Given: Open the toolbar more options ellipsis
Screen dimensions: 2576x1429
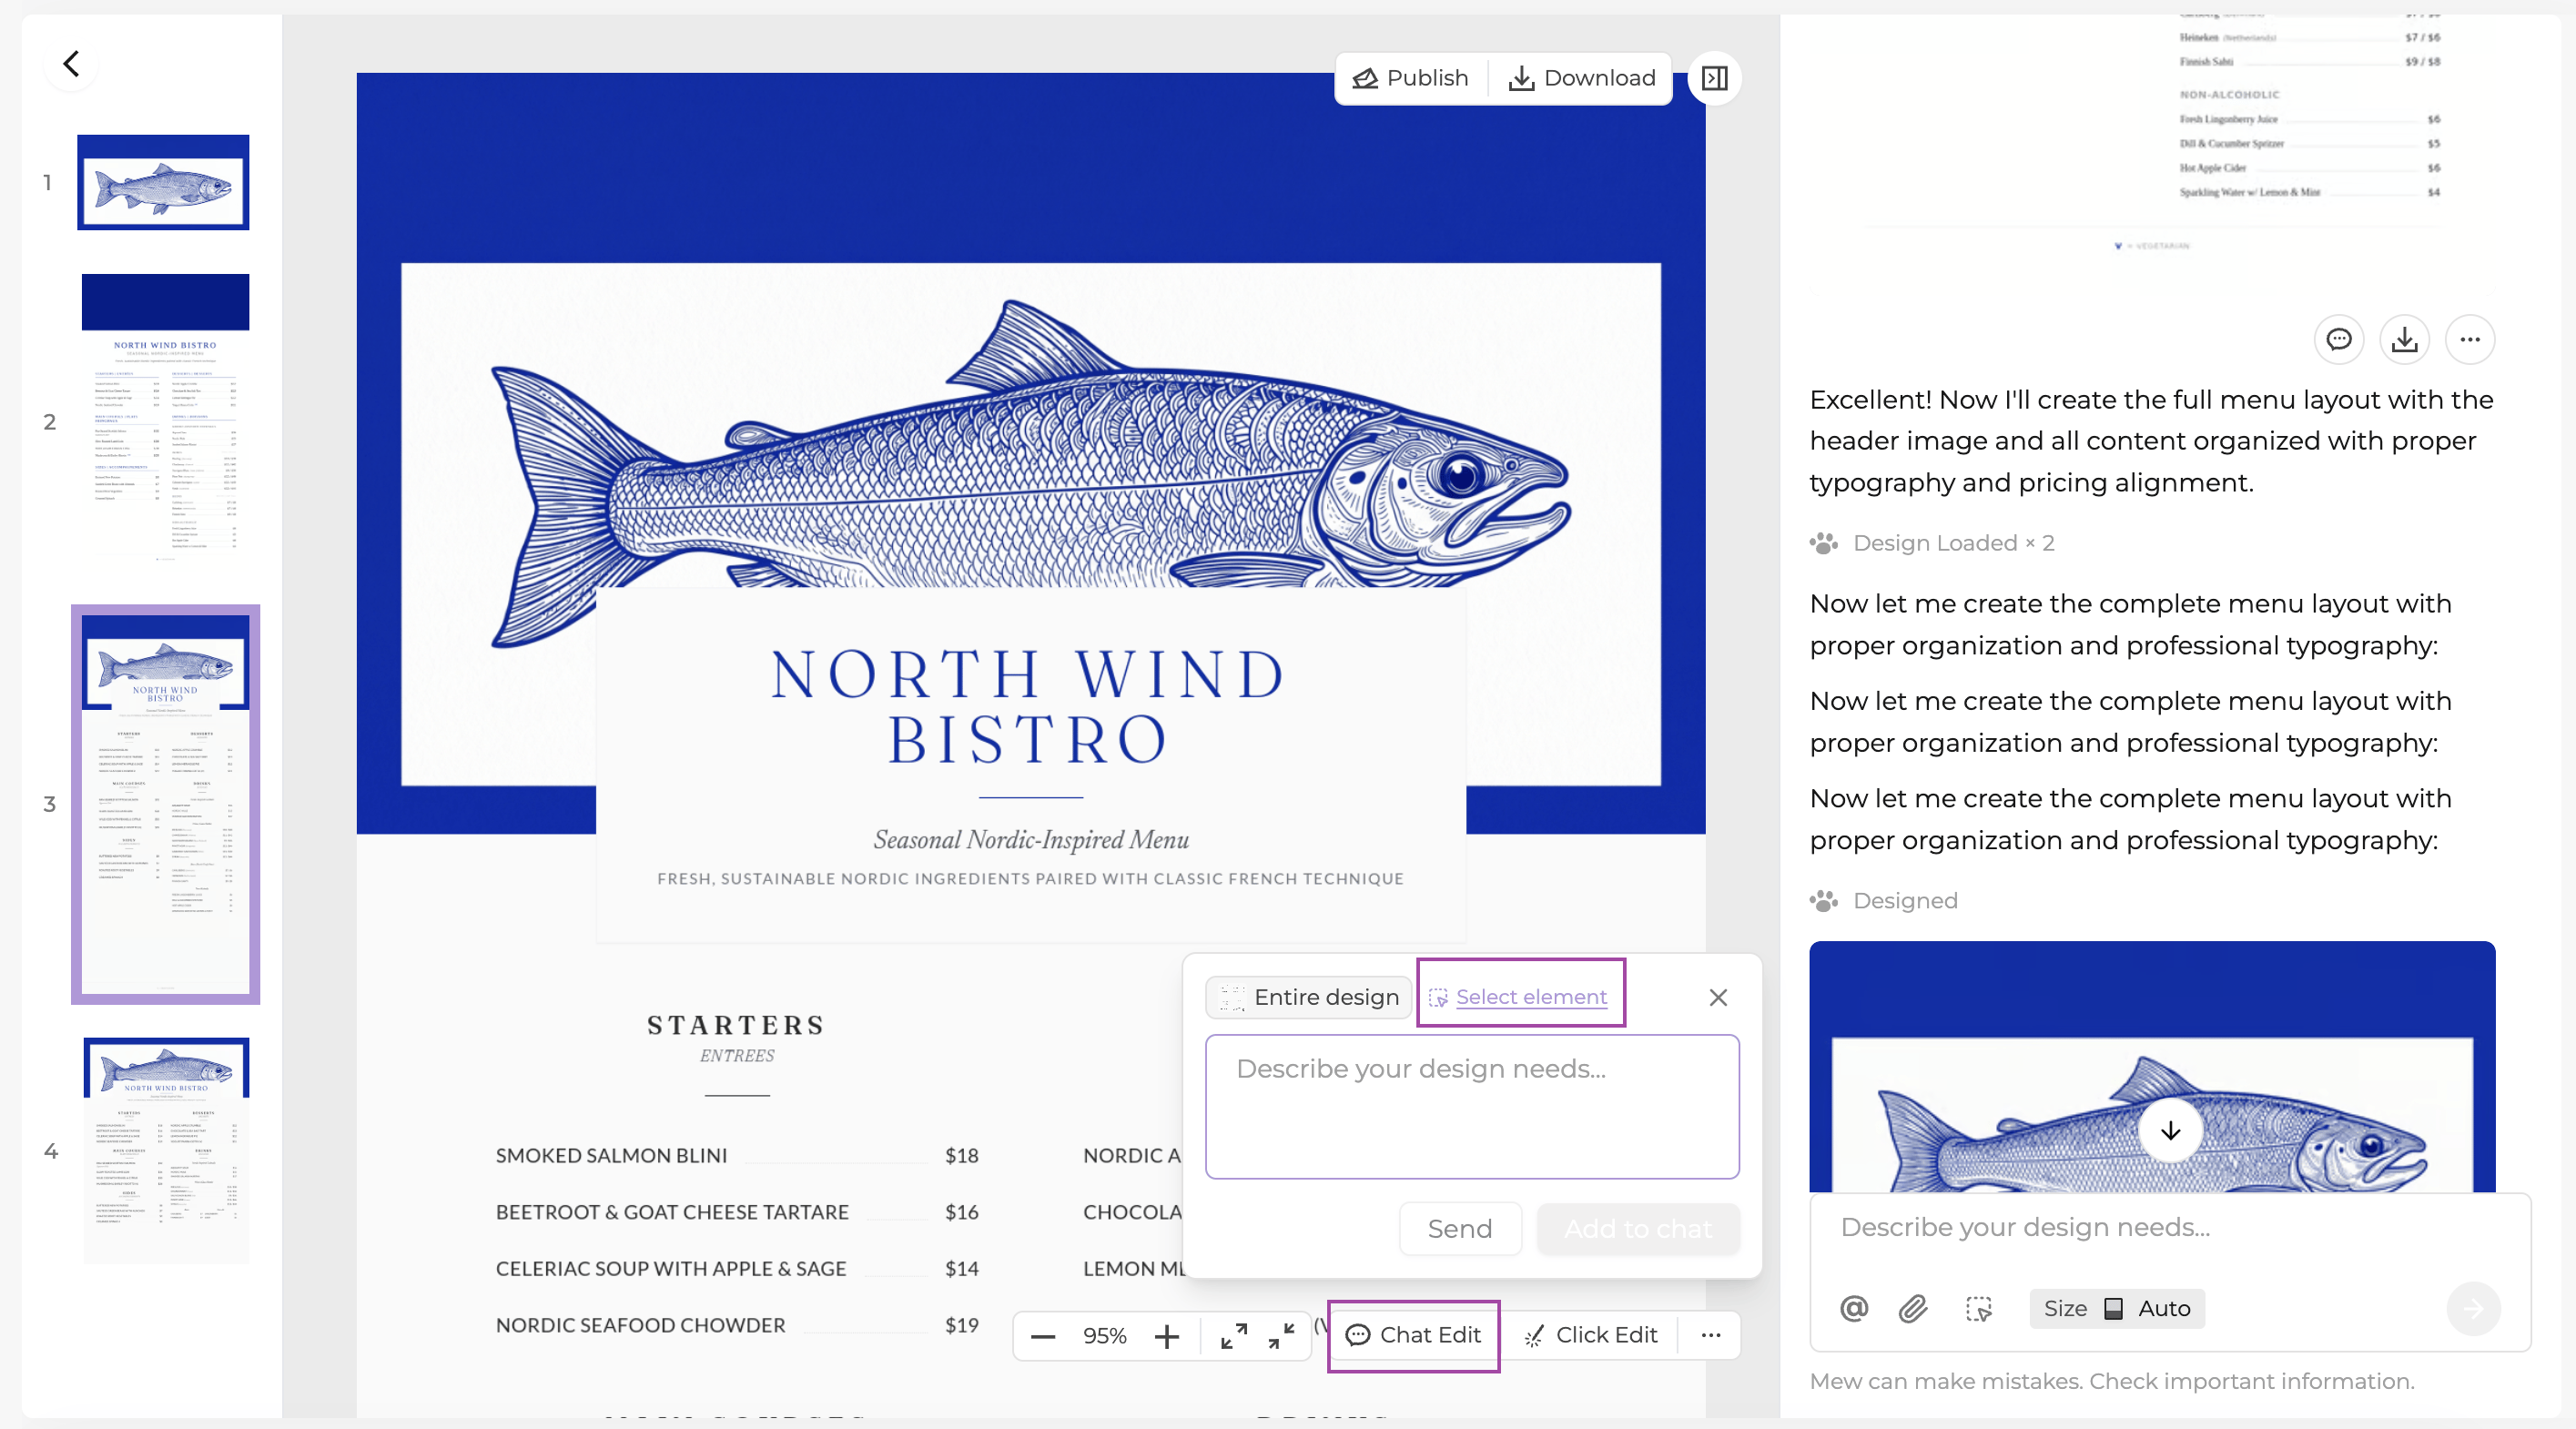Looking at the screenshot, I should coord(1711,1335).
